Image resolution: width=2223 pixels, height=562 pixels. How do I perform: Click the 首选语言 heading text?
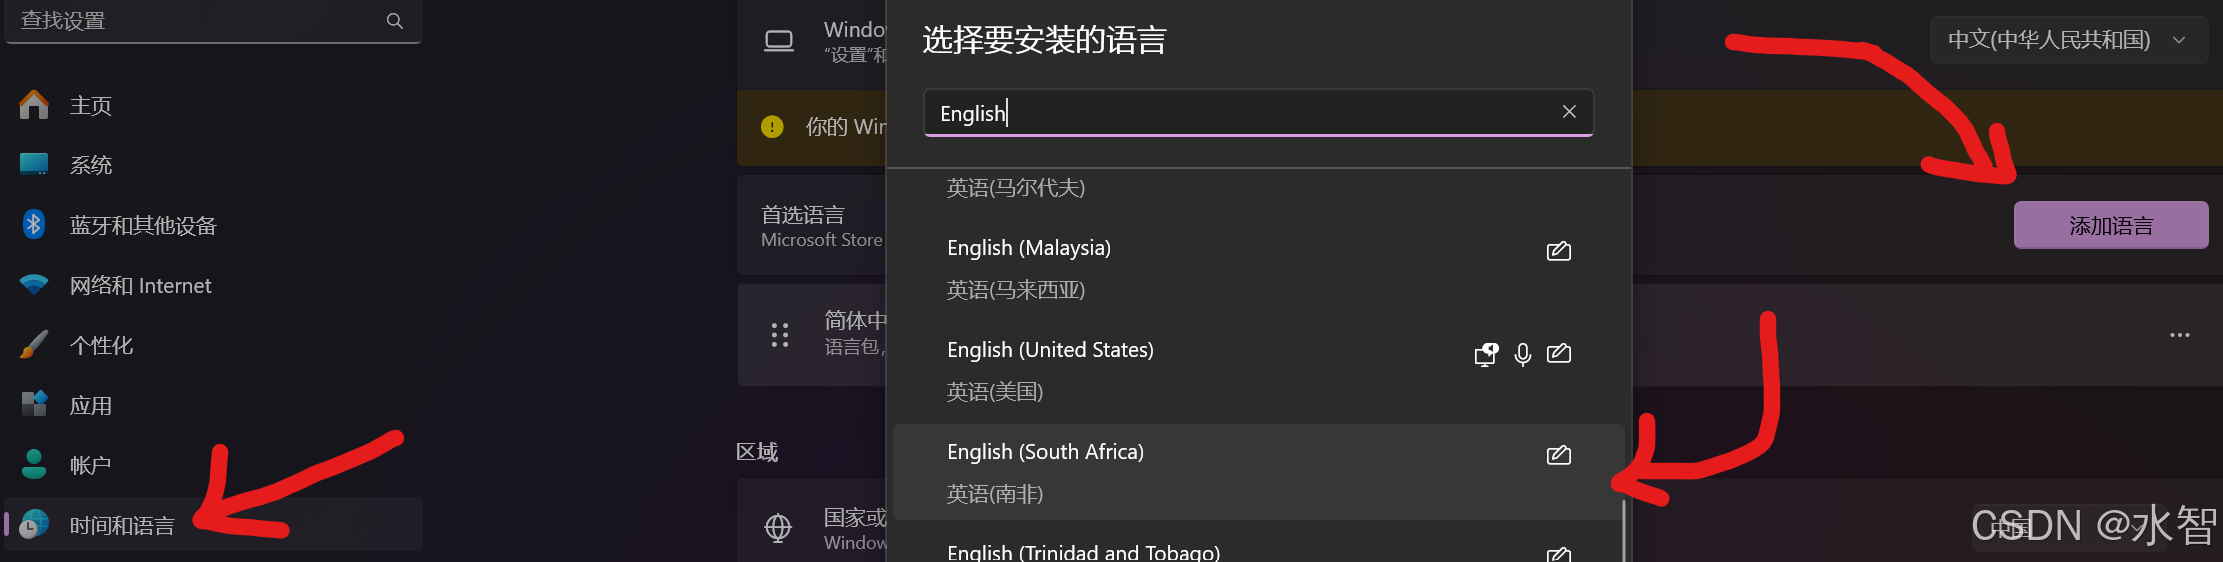[x=802, y=214]
